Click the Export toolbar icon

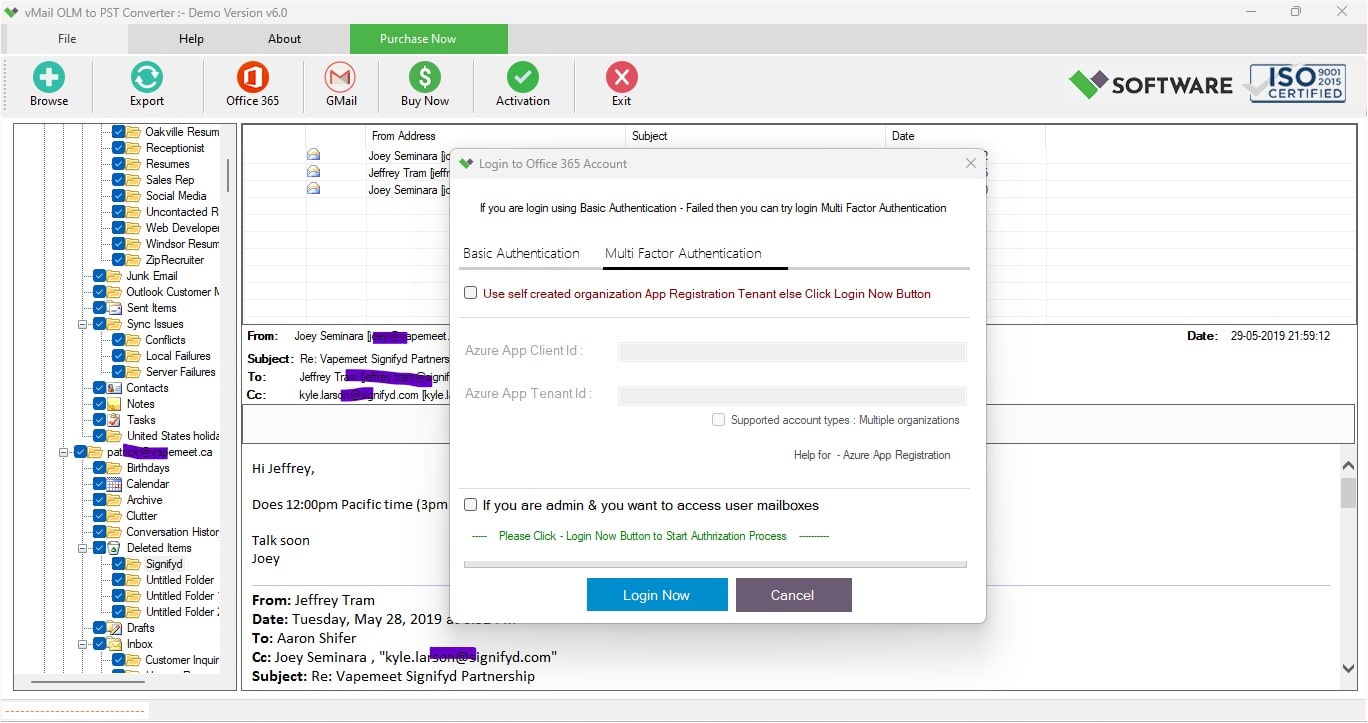(x=147, y=77)
